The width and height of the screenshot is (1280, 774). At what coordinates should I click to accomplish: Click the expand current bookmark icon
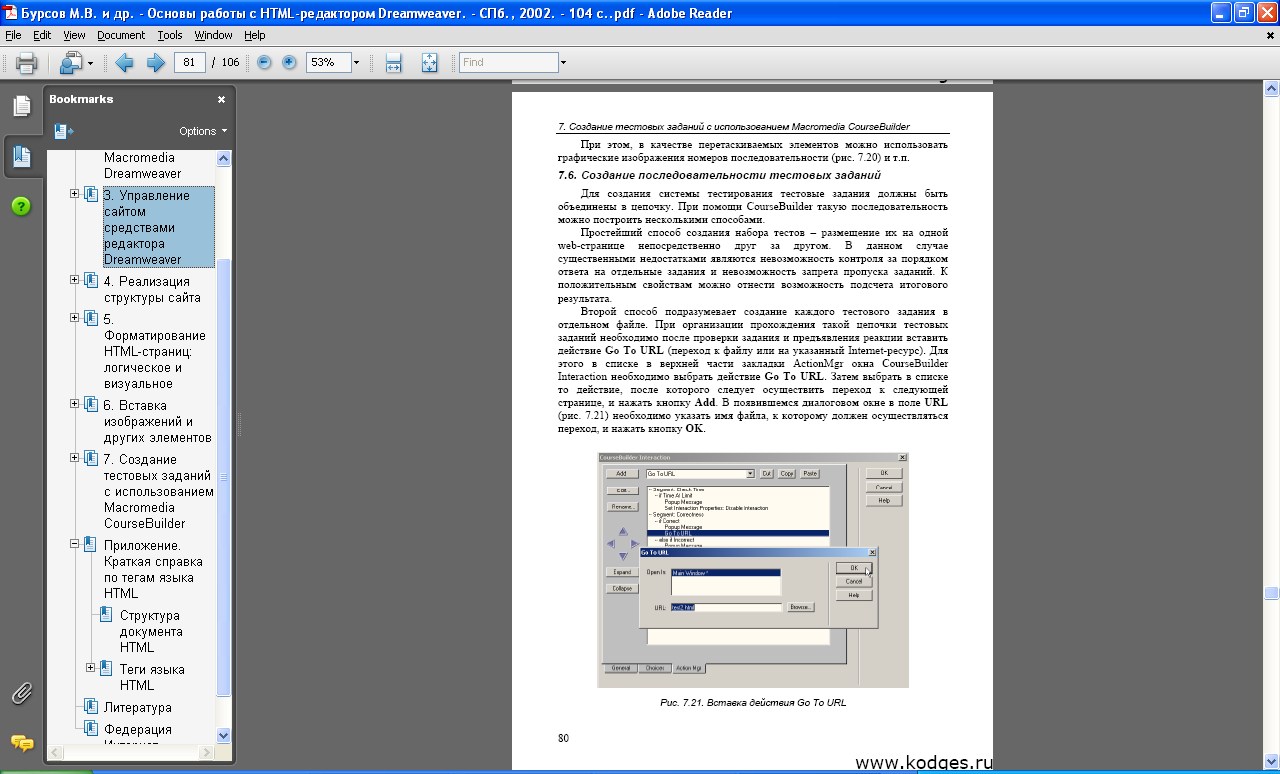(64, 131)
